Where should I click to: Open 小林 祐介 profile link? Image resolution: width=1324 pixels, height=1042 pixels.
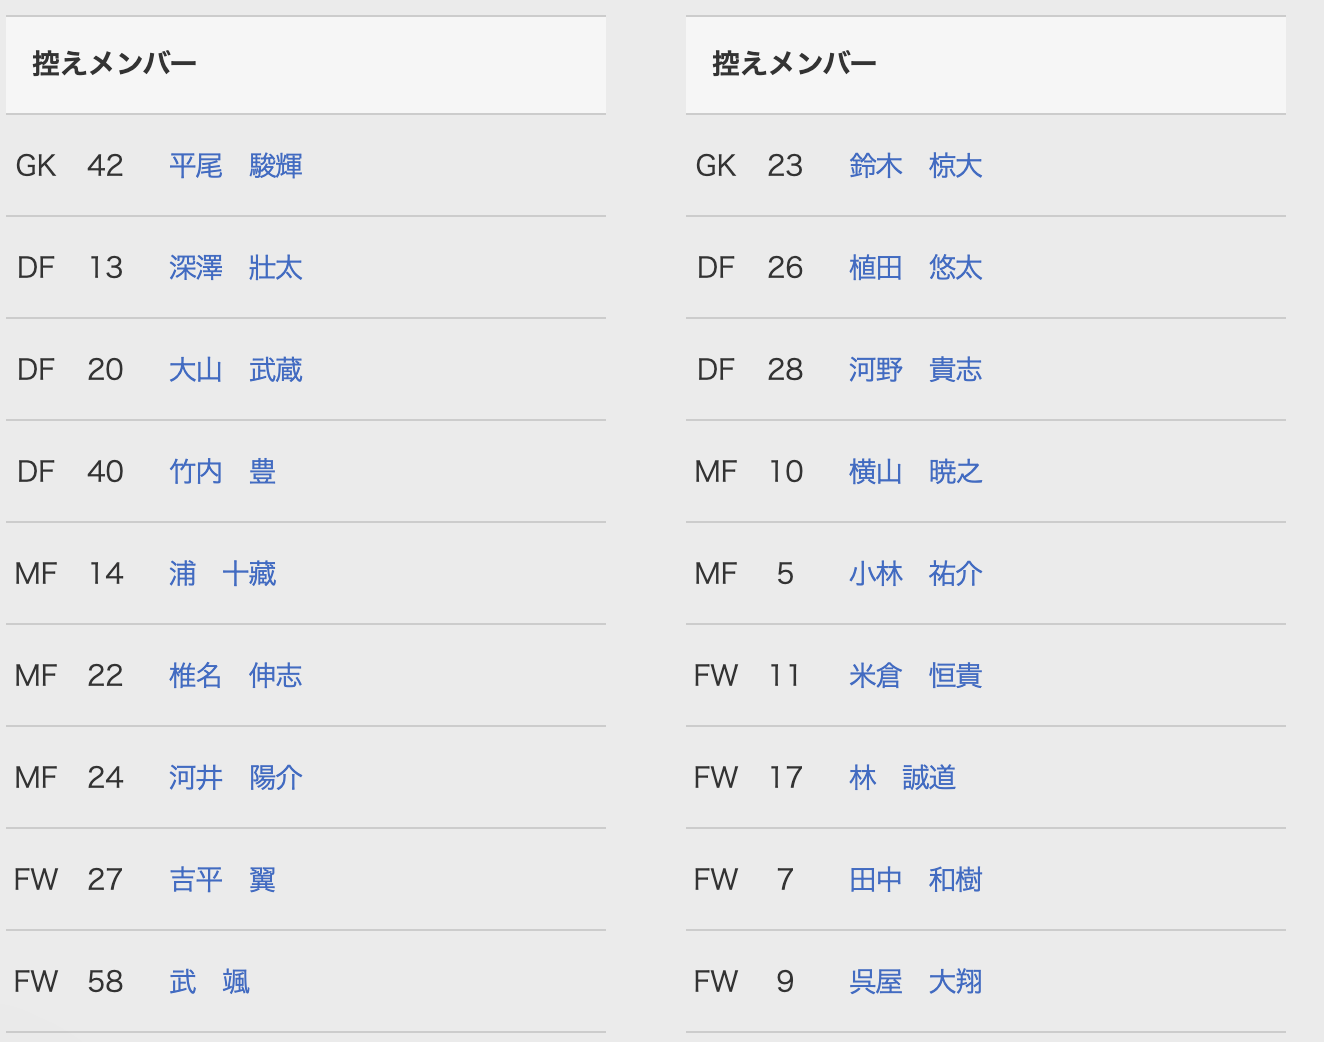915,574
